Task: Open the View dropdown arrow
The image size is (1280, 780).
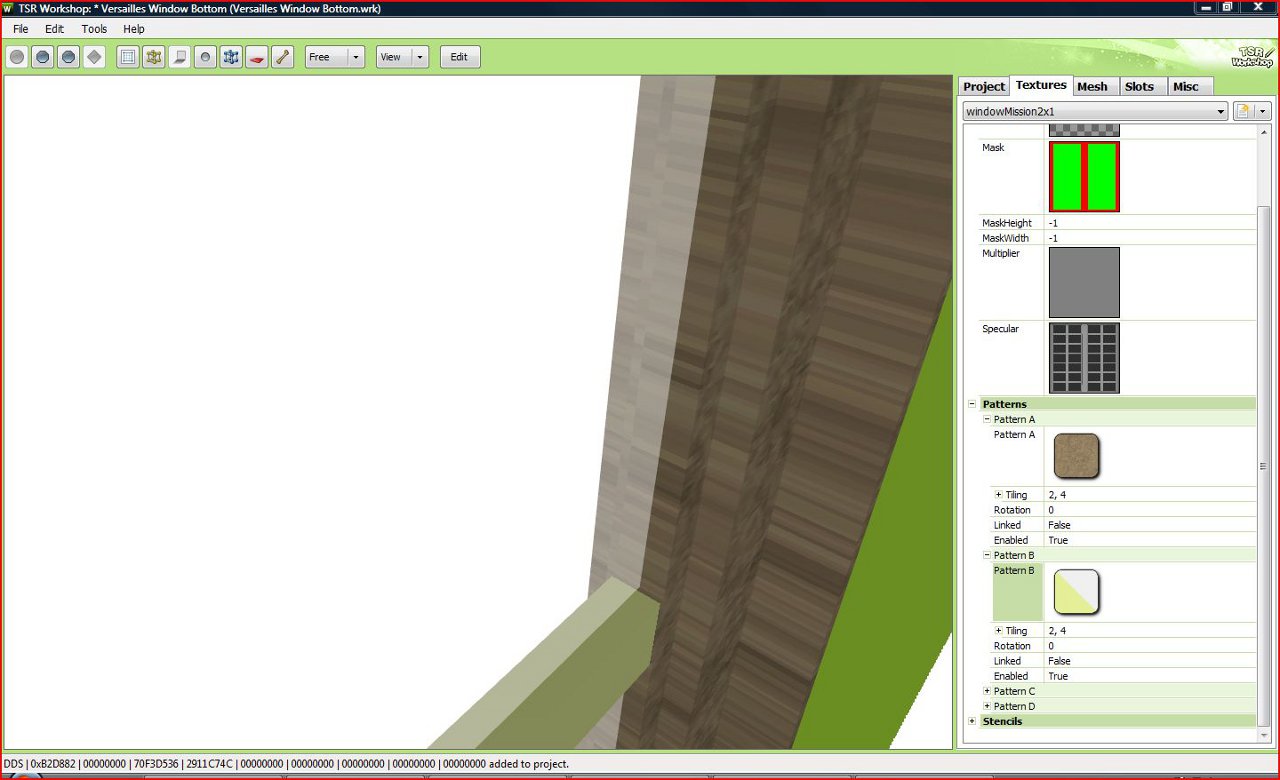Action: pos(419,57)
